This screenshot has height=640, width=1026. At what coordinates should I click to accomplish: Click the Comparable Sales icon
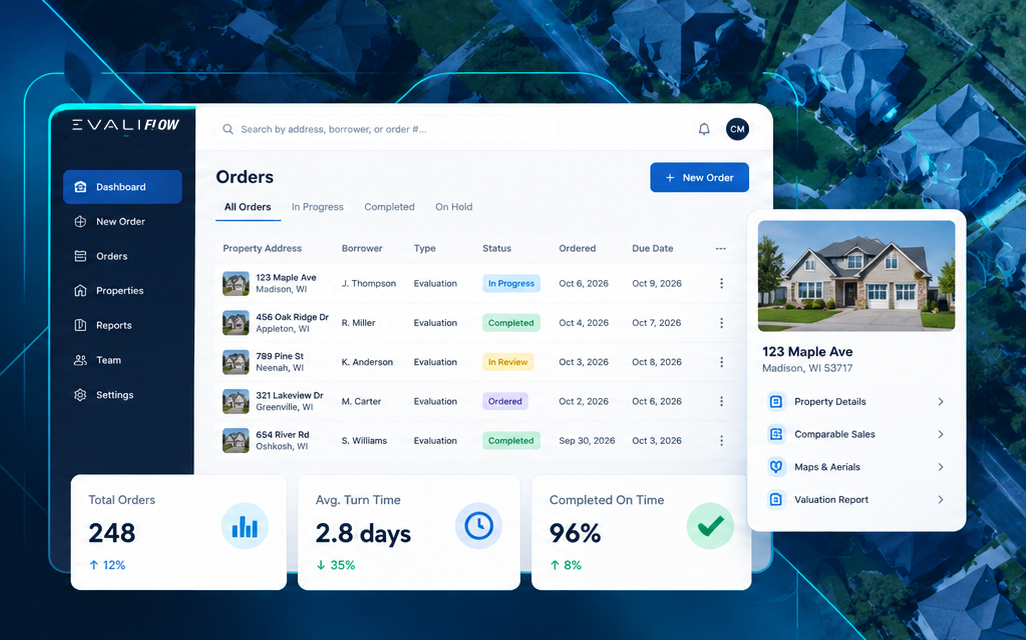pos(776,434)
